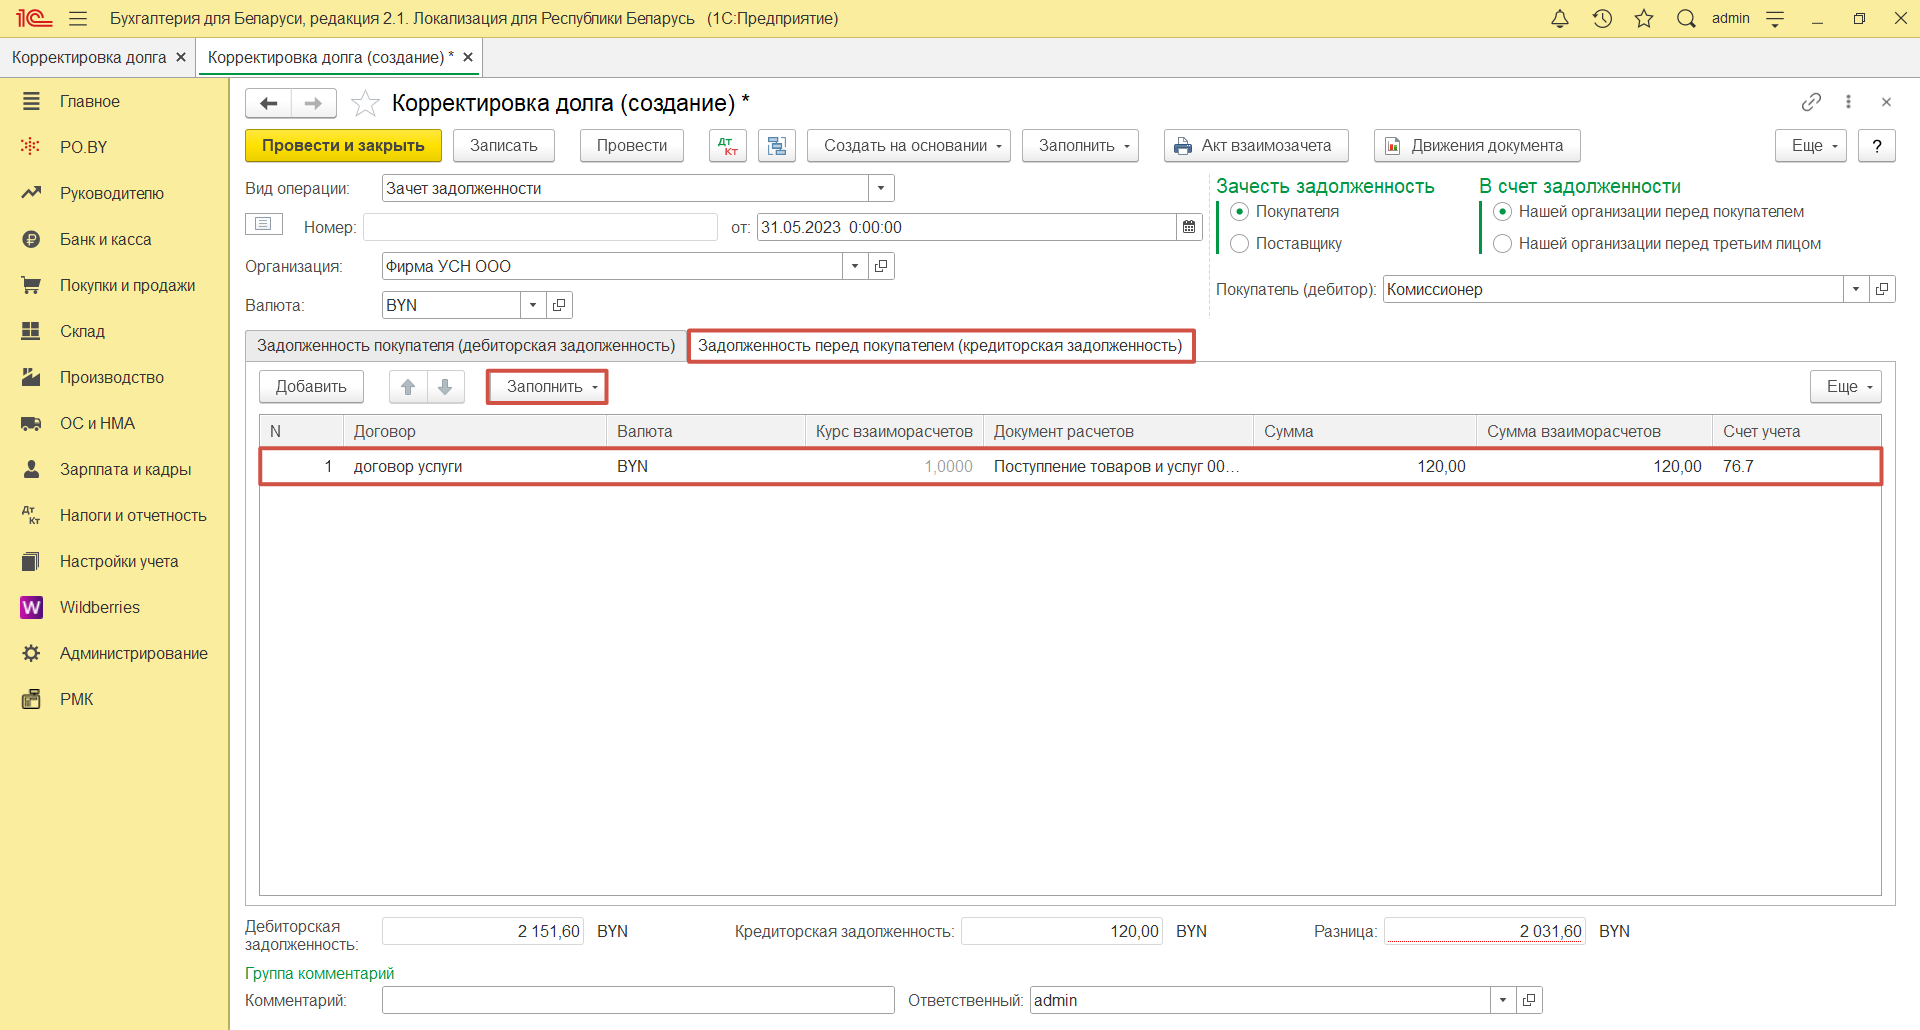Expand Создать на основании menu
This screenshot has width=1920, height=1030.
[908, 146]
